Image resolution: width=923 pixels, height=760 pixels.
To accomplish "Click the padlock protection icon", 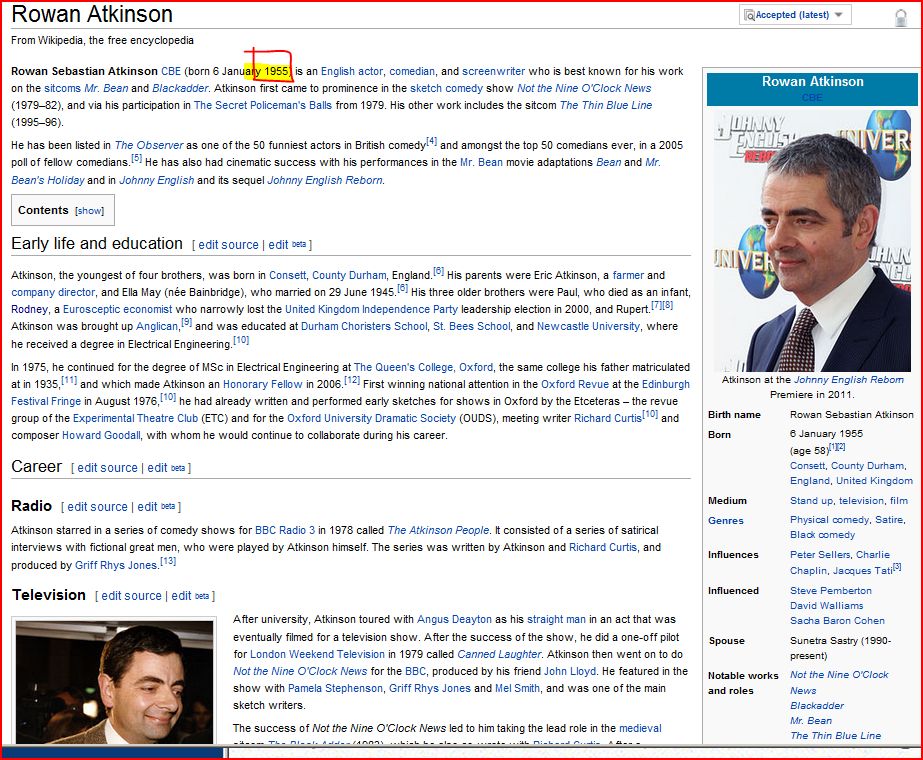I will [901, 17].
